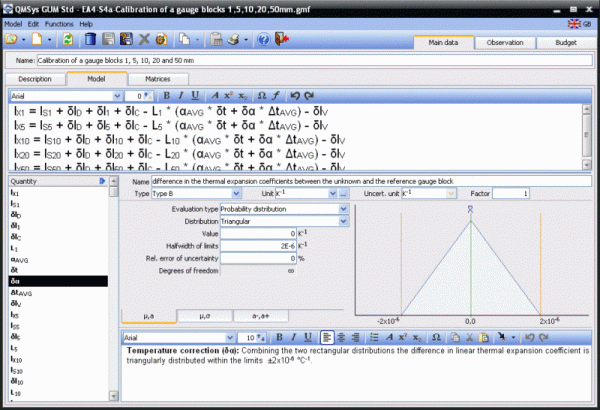600x410 pixels.
Task: Select the μ,σ parameter tab
Action: (204, 315)
